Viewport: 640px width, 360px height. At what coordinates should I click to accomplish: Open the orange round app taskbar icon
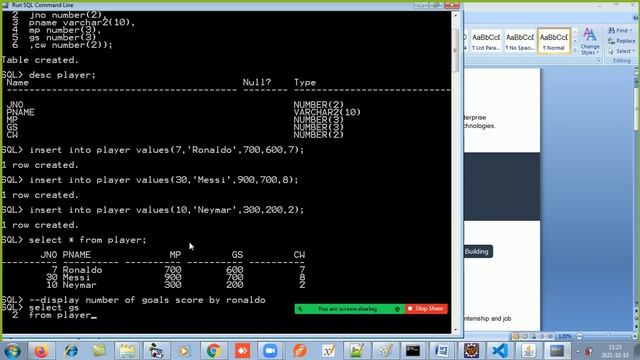[299, 351]
